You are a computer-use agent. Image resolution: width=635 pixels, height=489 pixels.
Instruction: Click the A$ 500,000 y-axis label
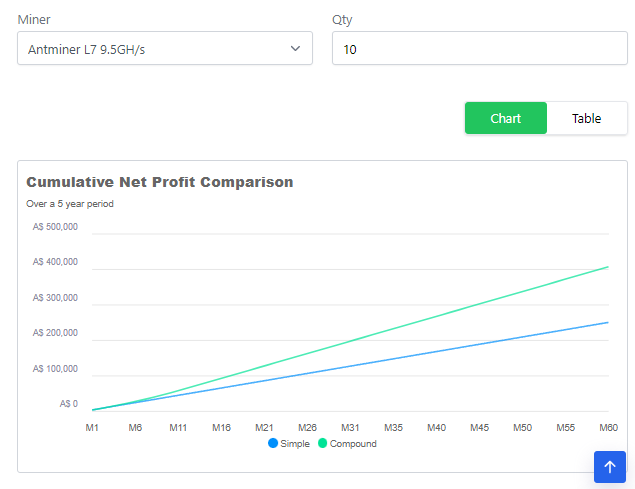point(55,227)
